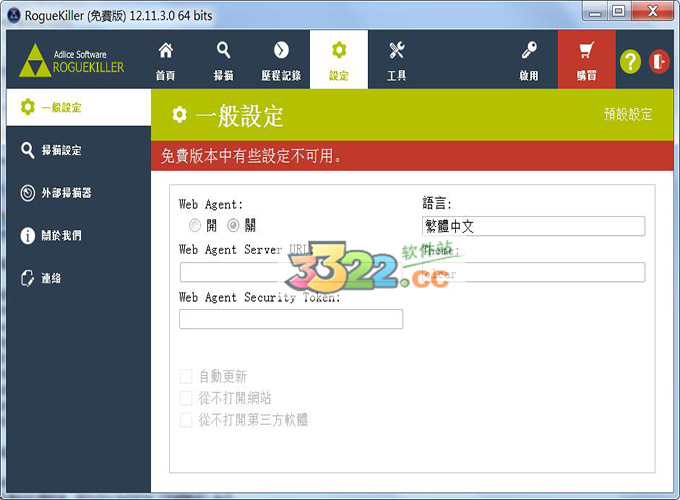Turn Web Agent on with 開 radio
Viewport: 680px width, 500px height.
(195, 225)
